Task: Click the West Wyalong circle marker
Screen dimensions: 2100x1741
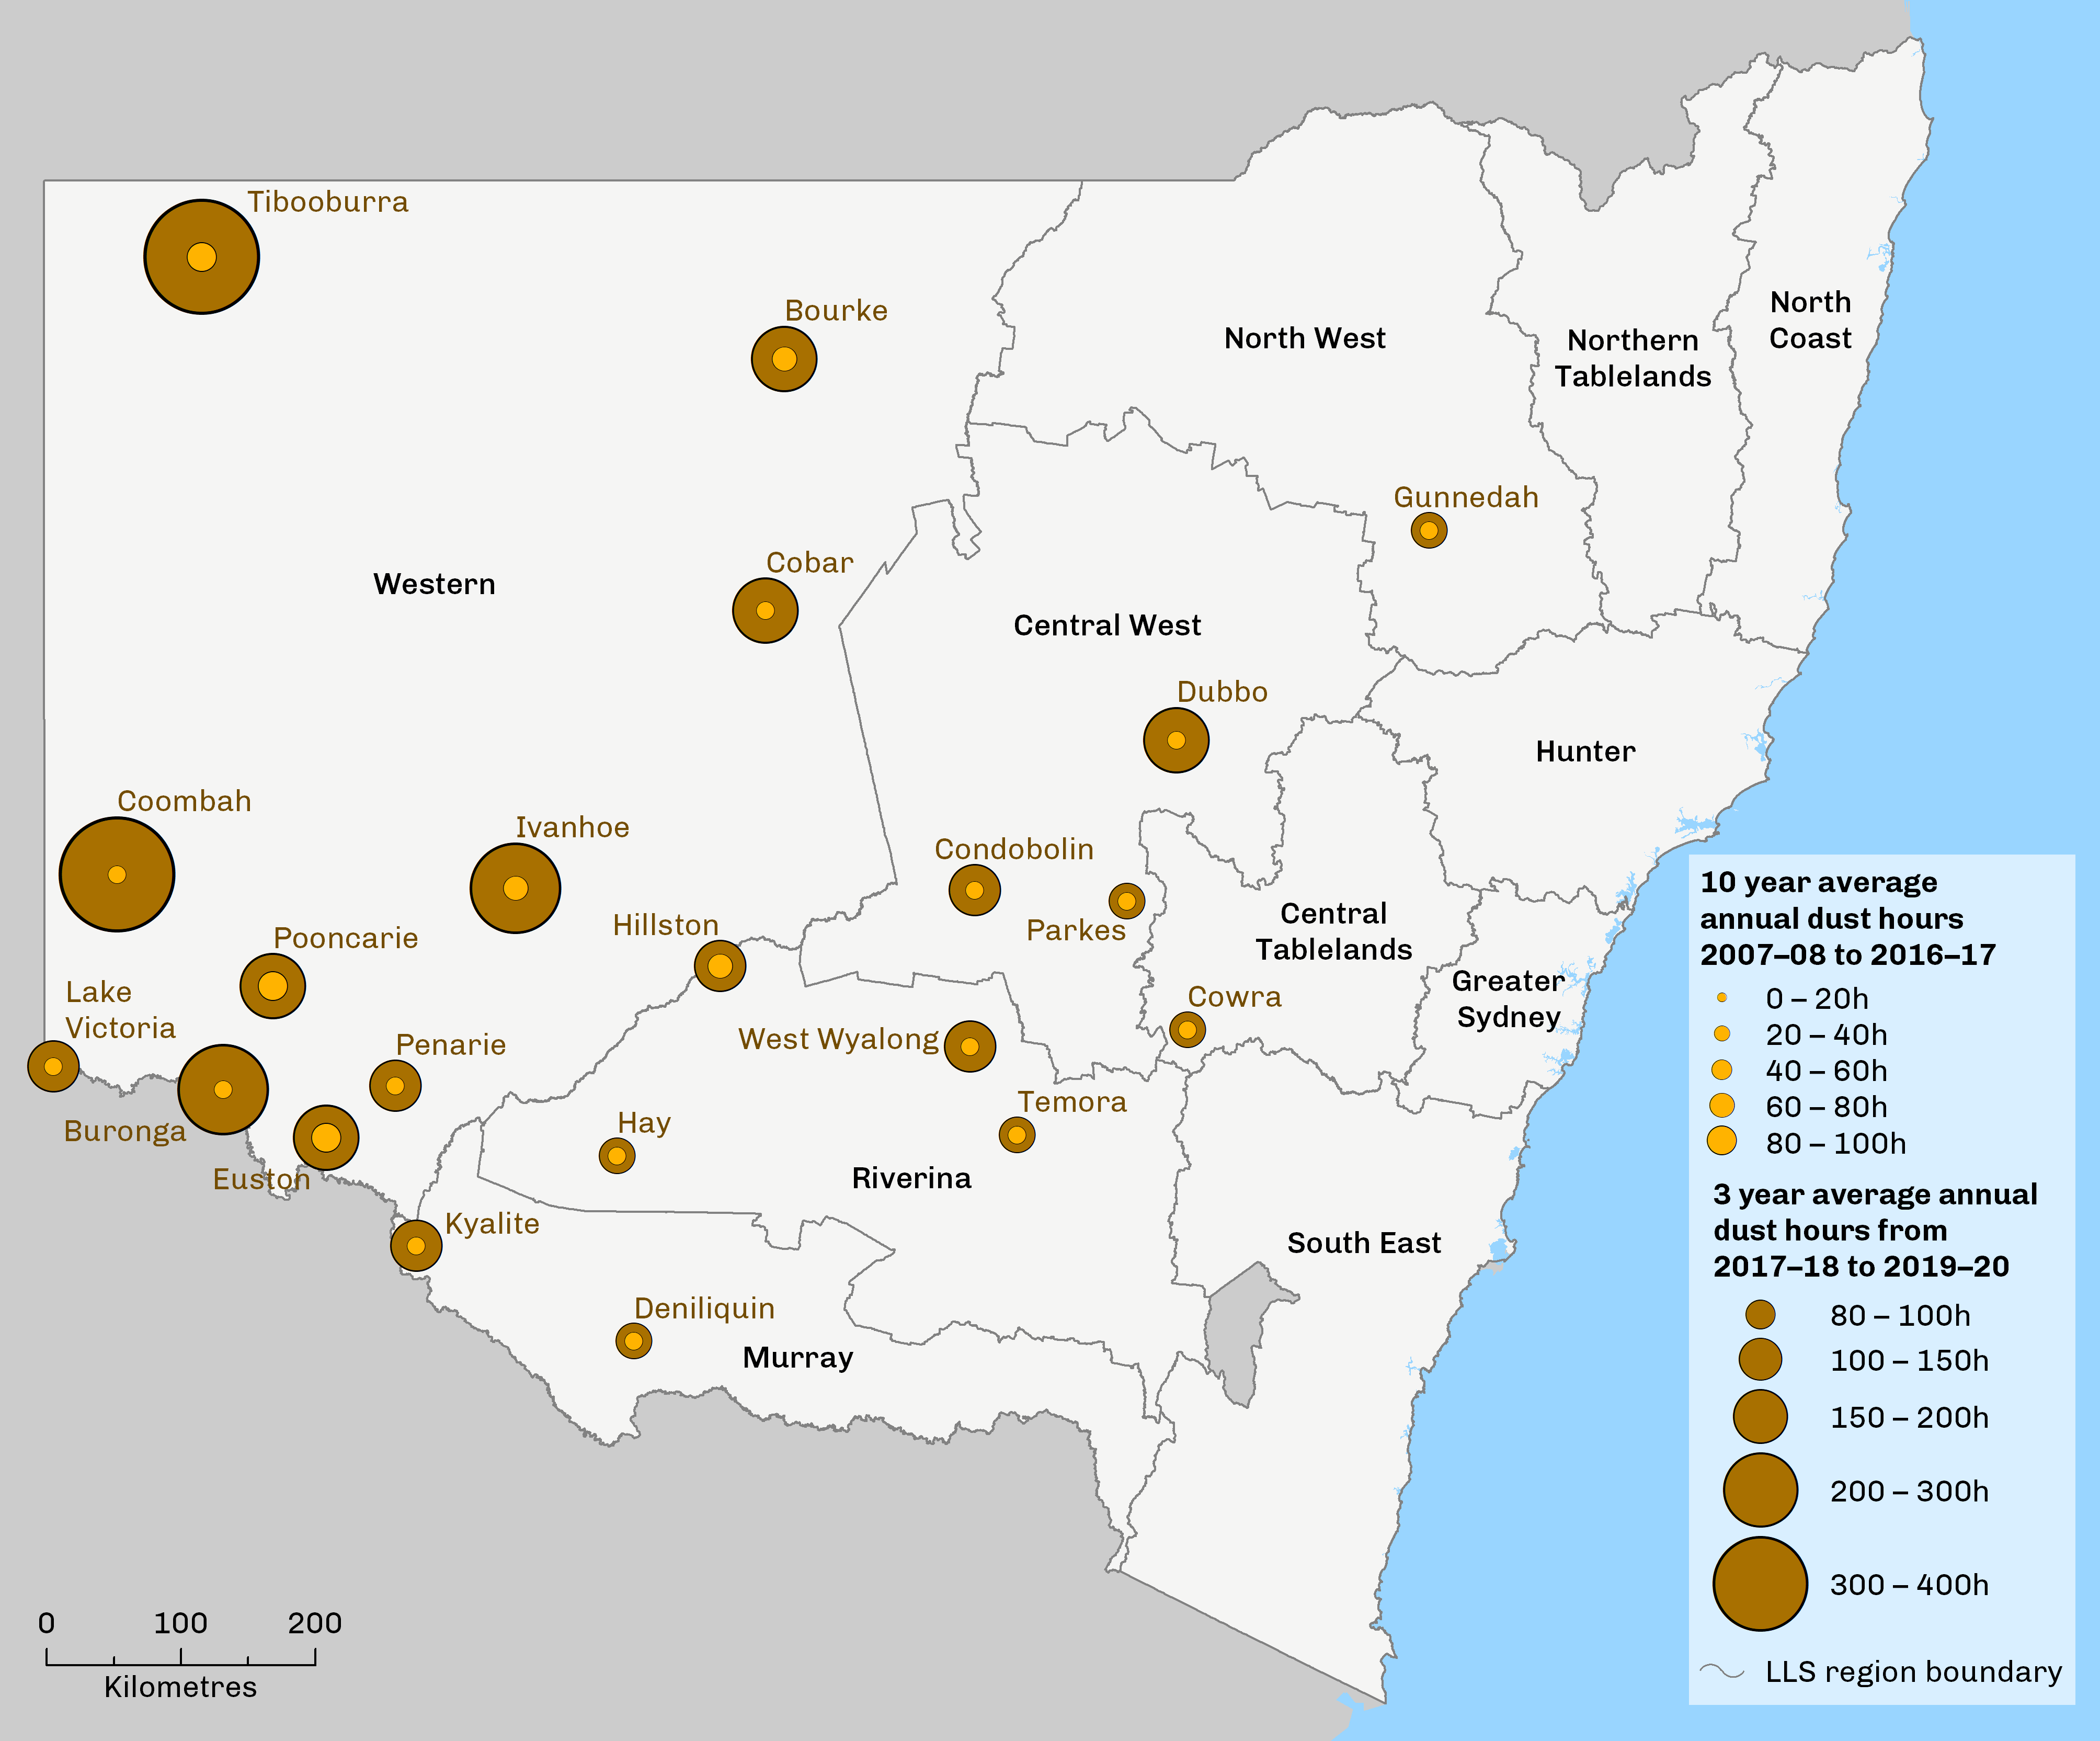Action: point(970,1046)
